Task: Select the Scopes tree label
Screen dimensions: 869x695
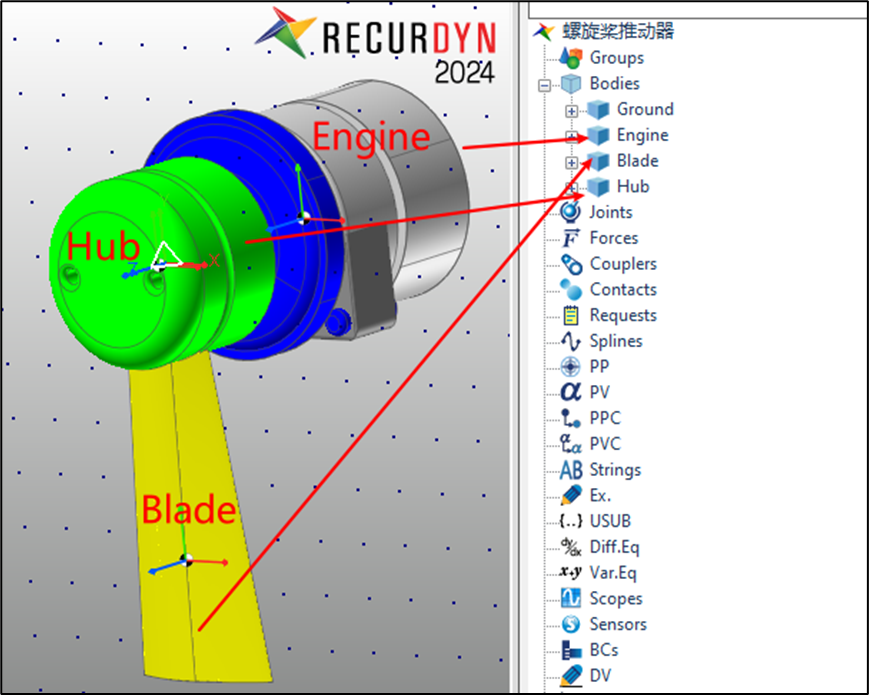Action: 616,599
